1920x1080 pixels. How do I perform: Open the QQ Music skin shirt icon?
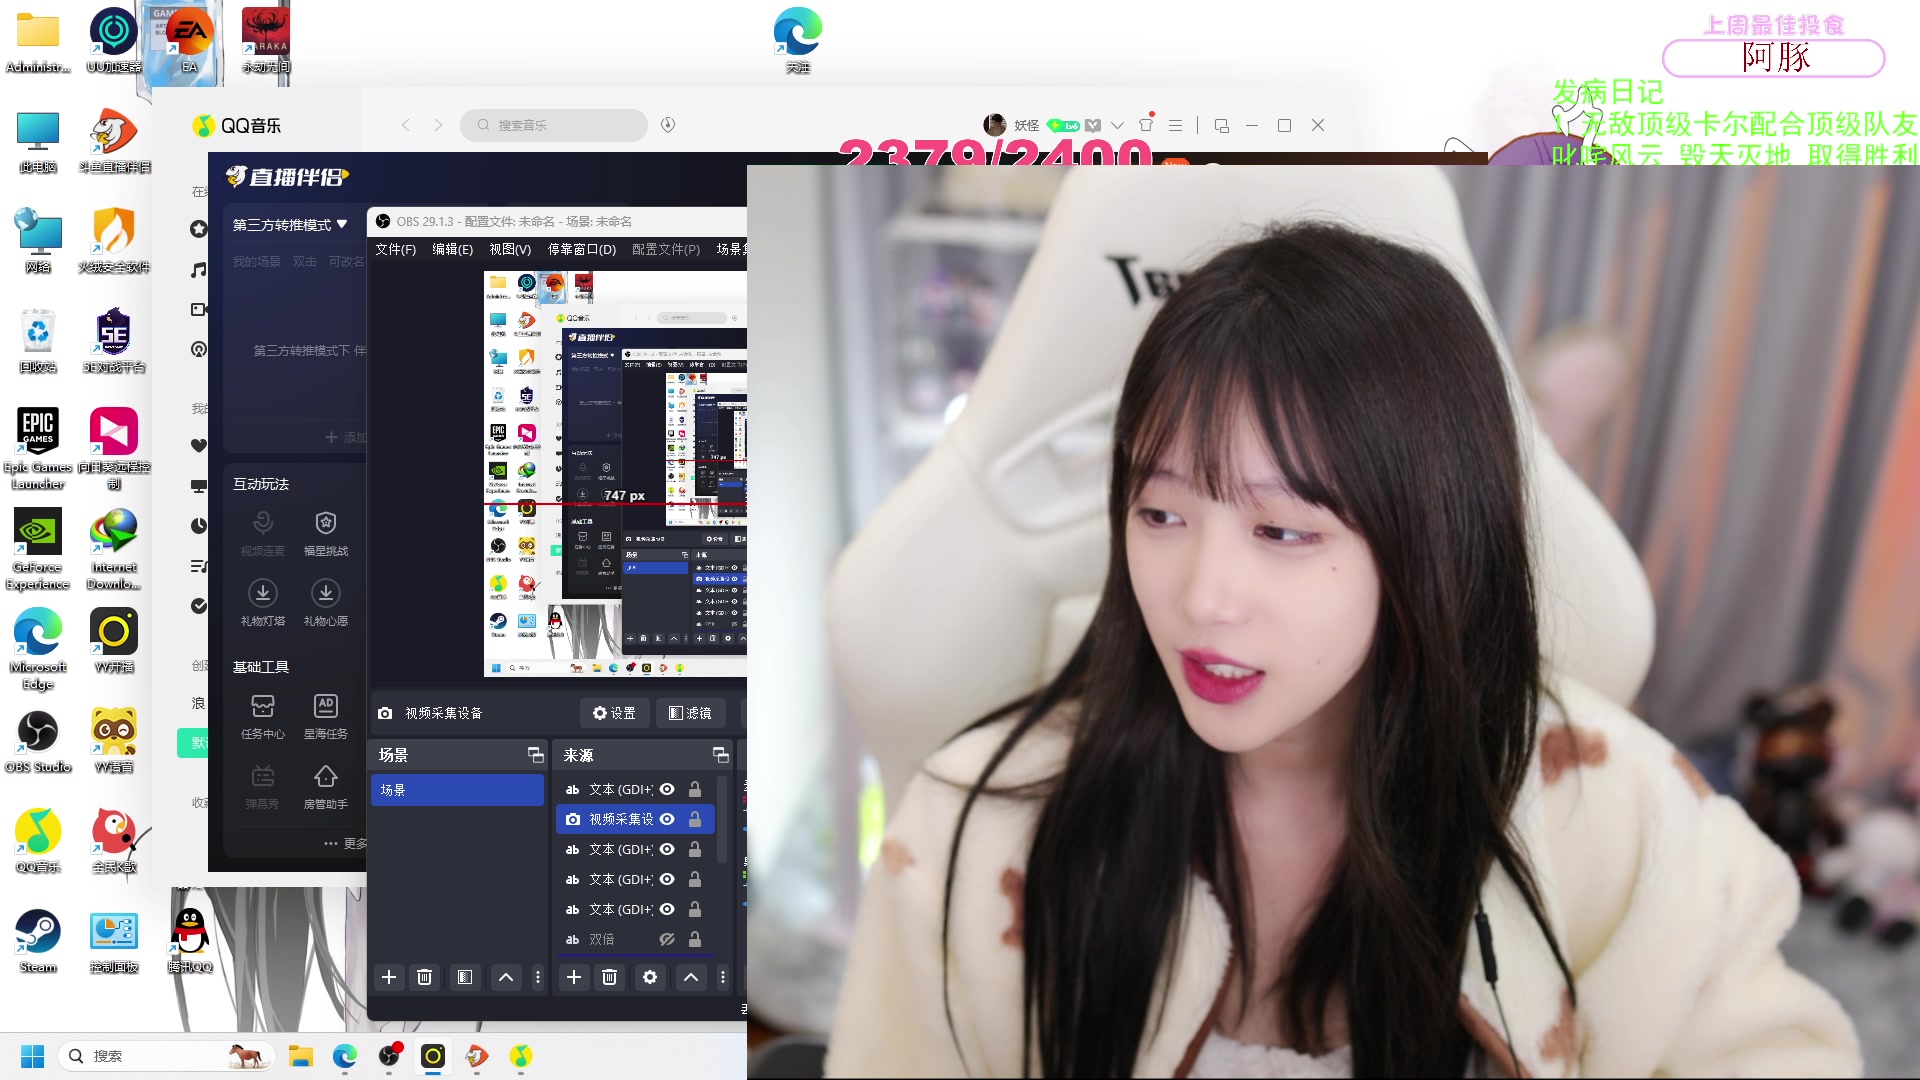[x=1147, y=124]
